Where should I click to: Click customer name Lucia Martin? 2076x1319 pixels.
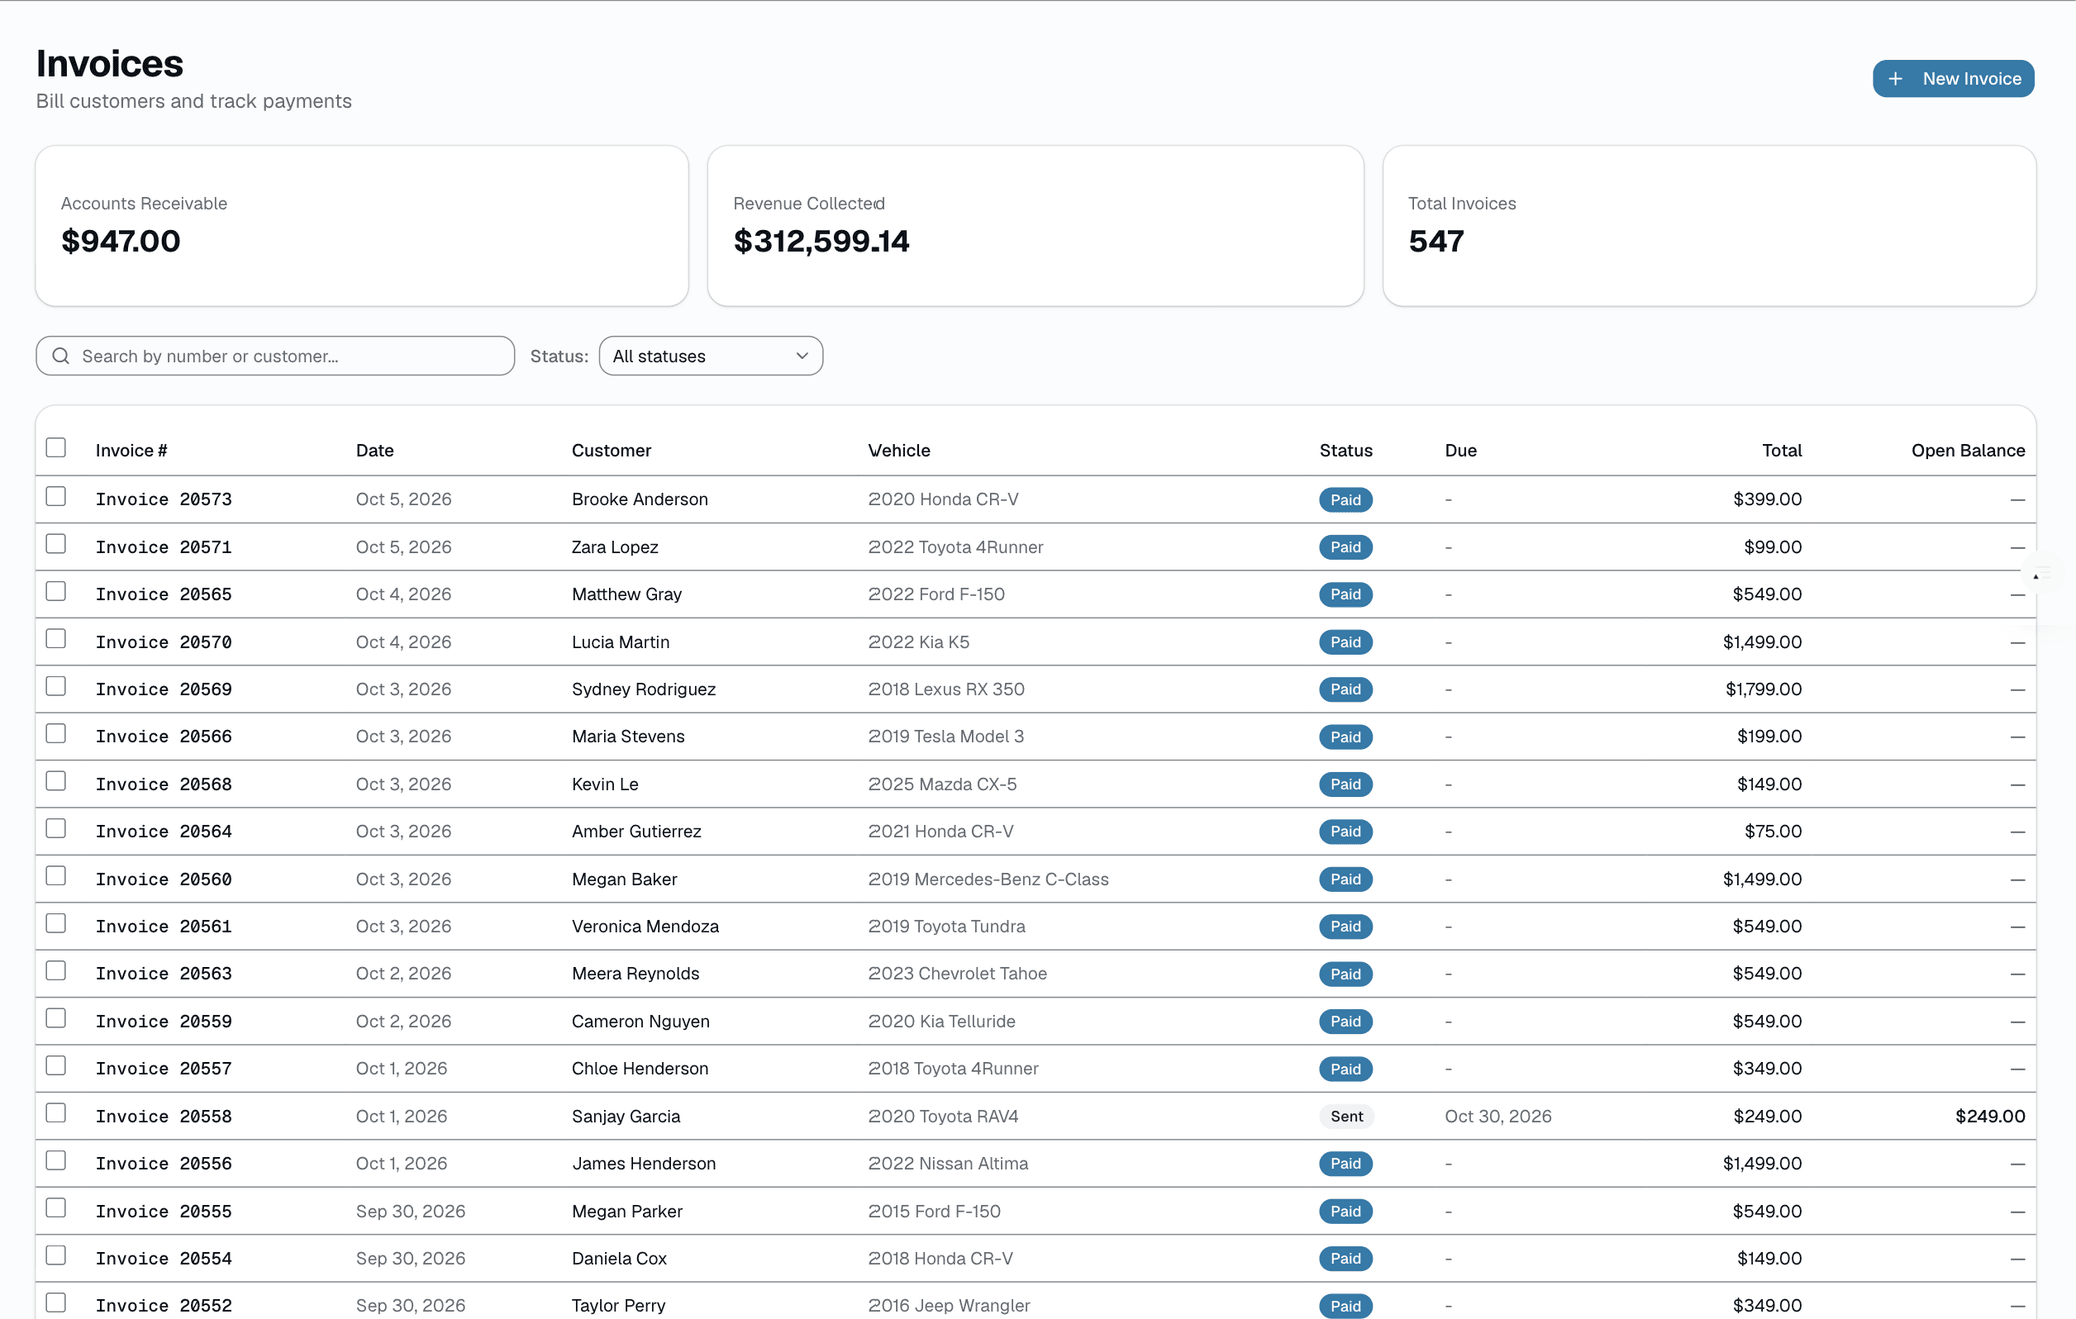621,642
